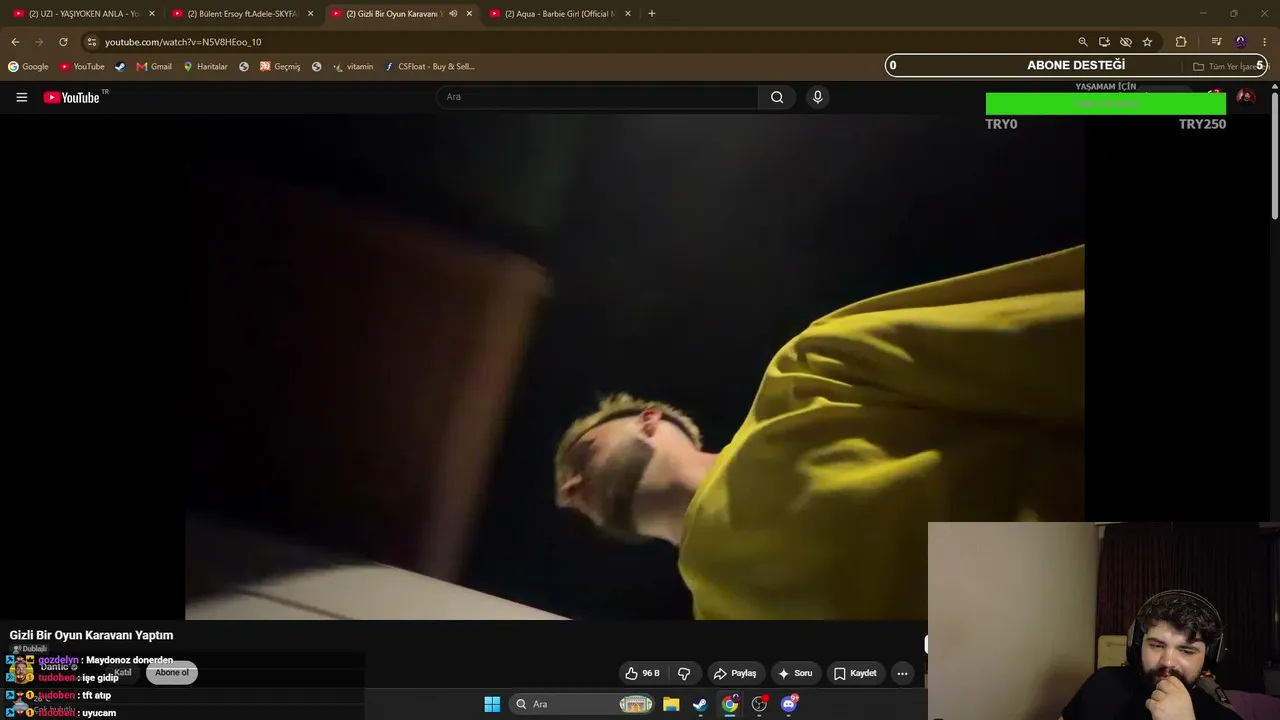Switch to Chrome in the taskbar
Viewport: 1280px width, 720px height.
[x=730, y=704]
